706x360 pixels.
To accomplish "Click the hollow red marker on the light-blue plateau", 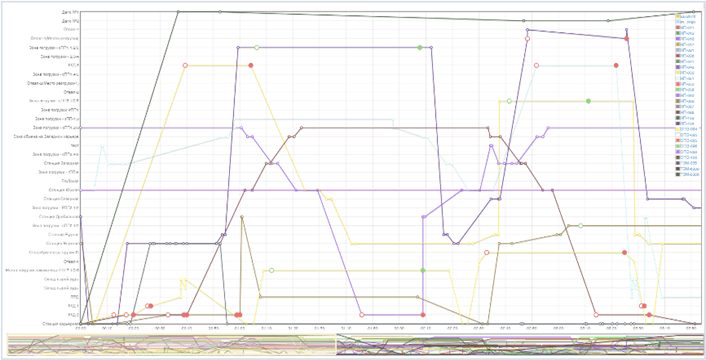I will 536,65.
